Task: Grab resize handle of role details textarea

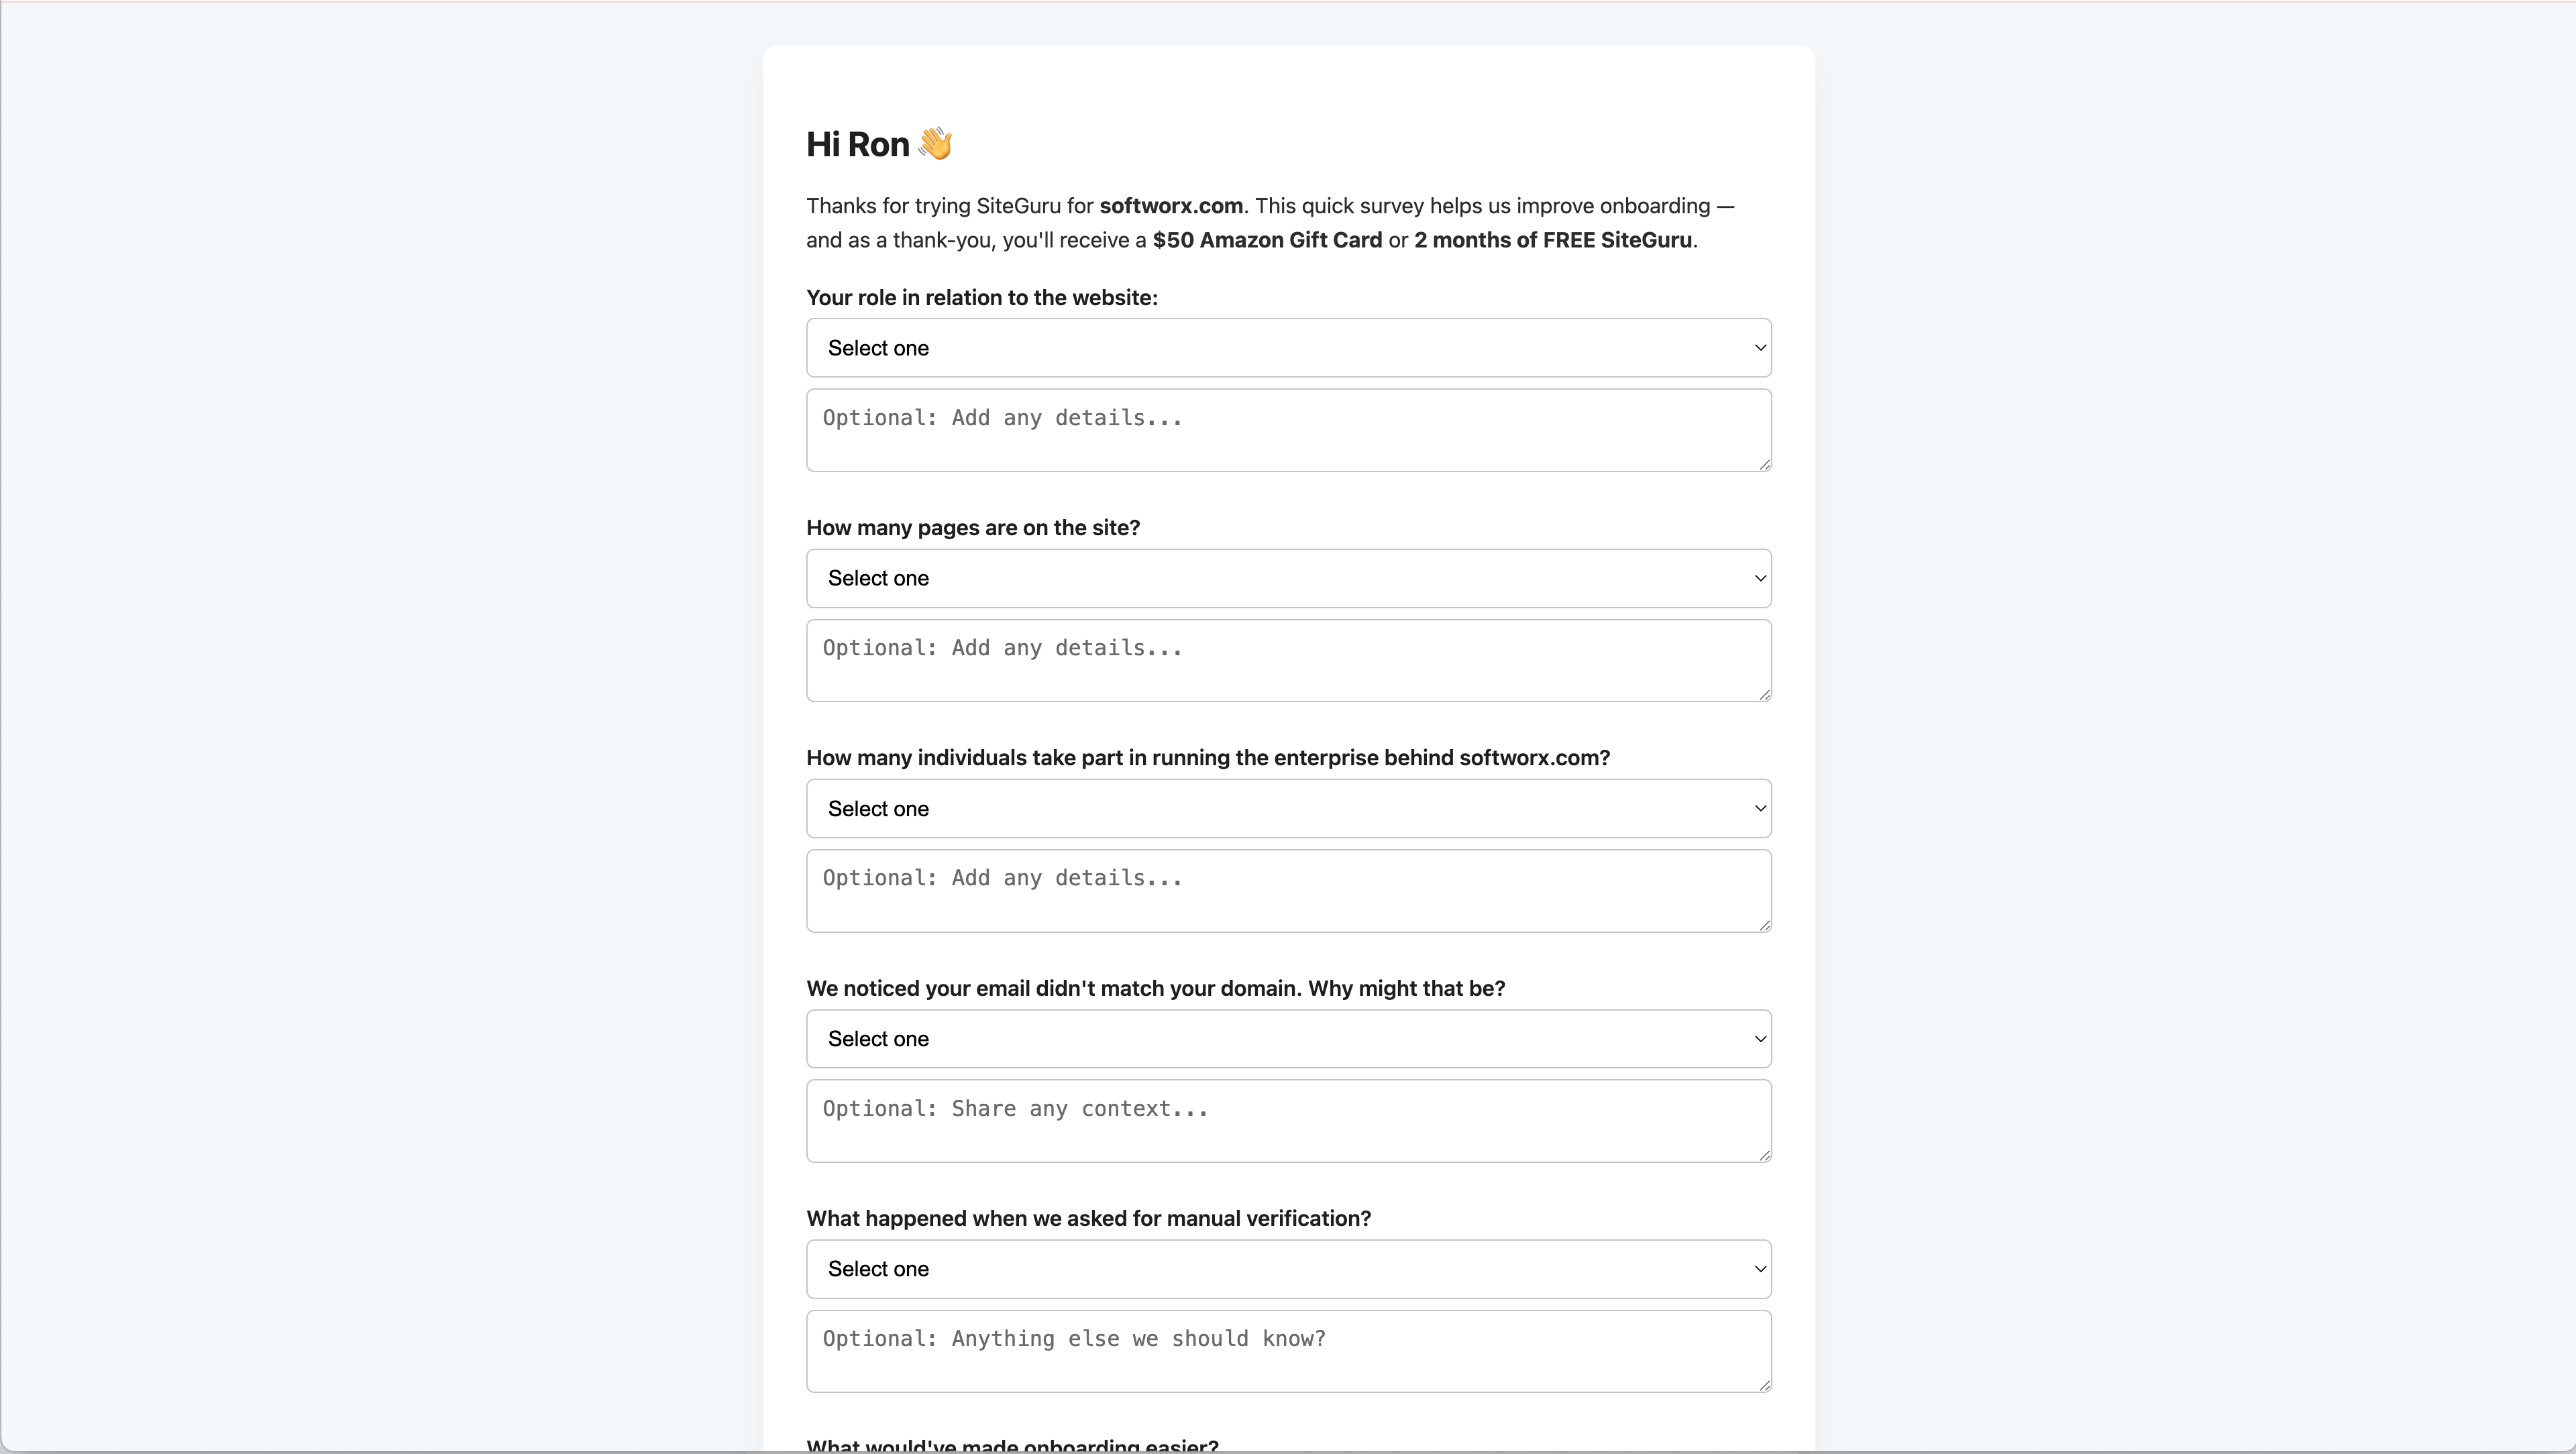Action: (x=1764, y=464)
